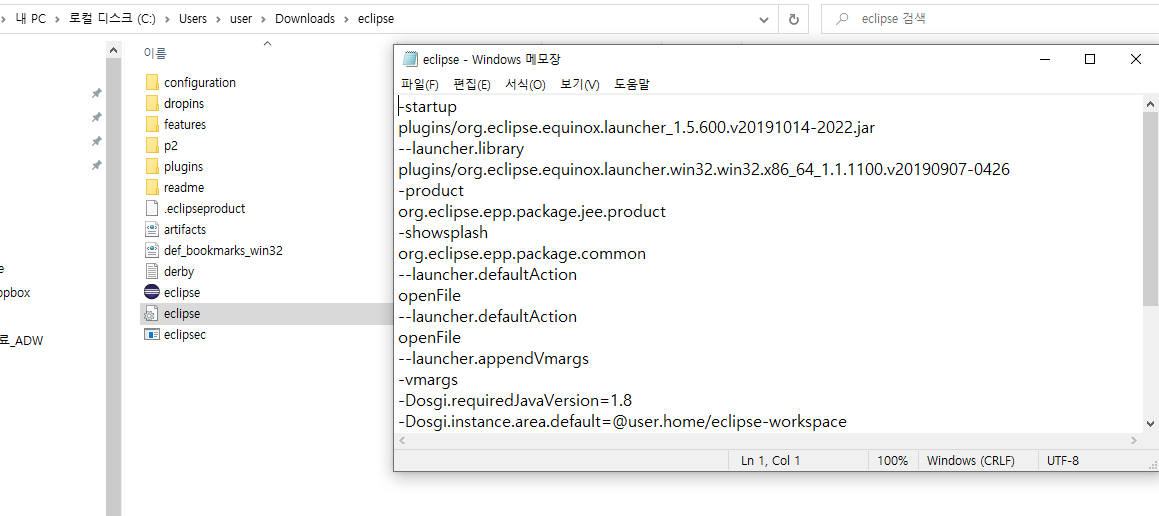Select the Eclipse application launcher icon
The image size is (1159, 516).
pos(152,292)
